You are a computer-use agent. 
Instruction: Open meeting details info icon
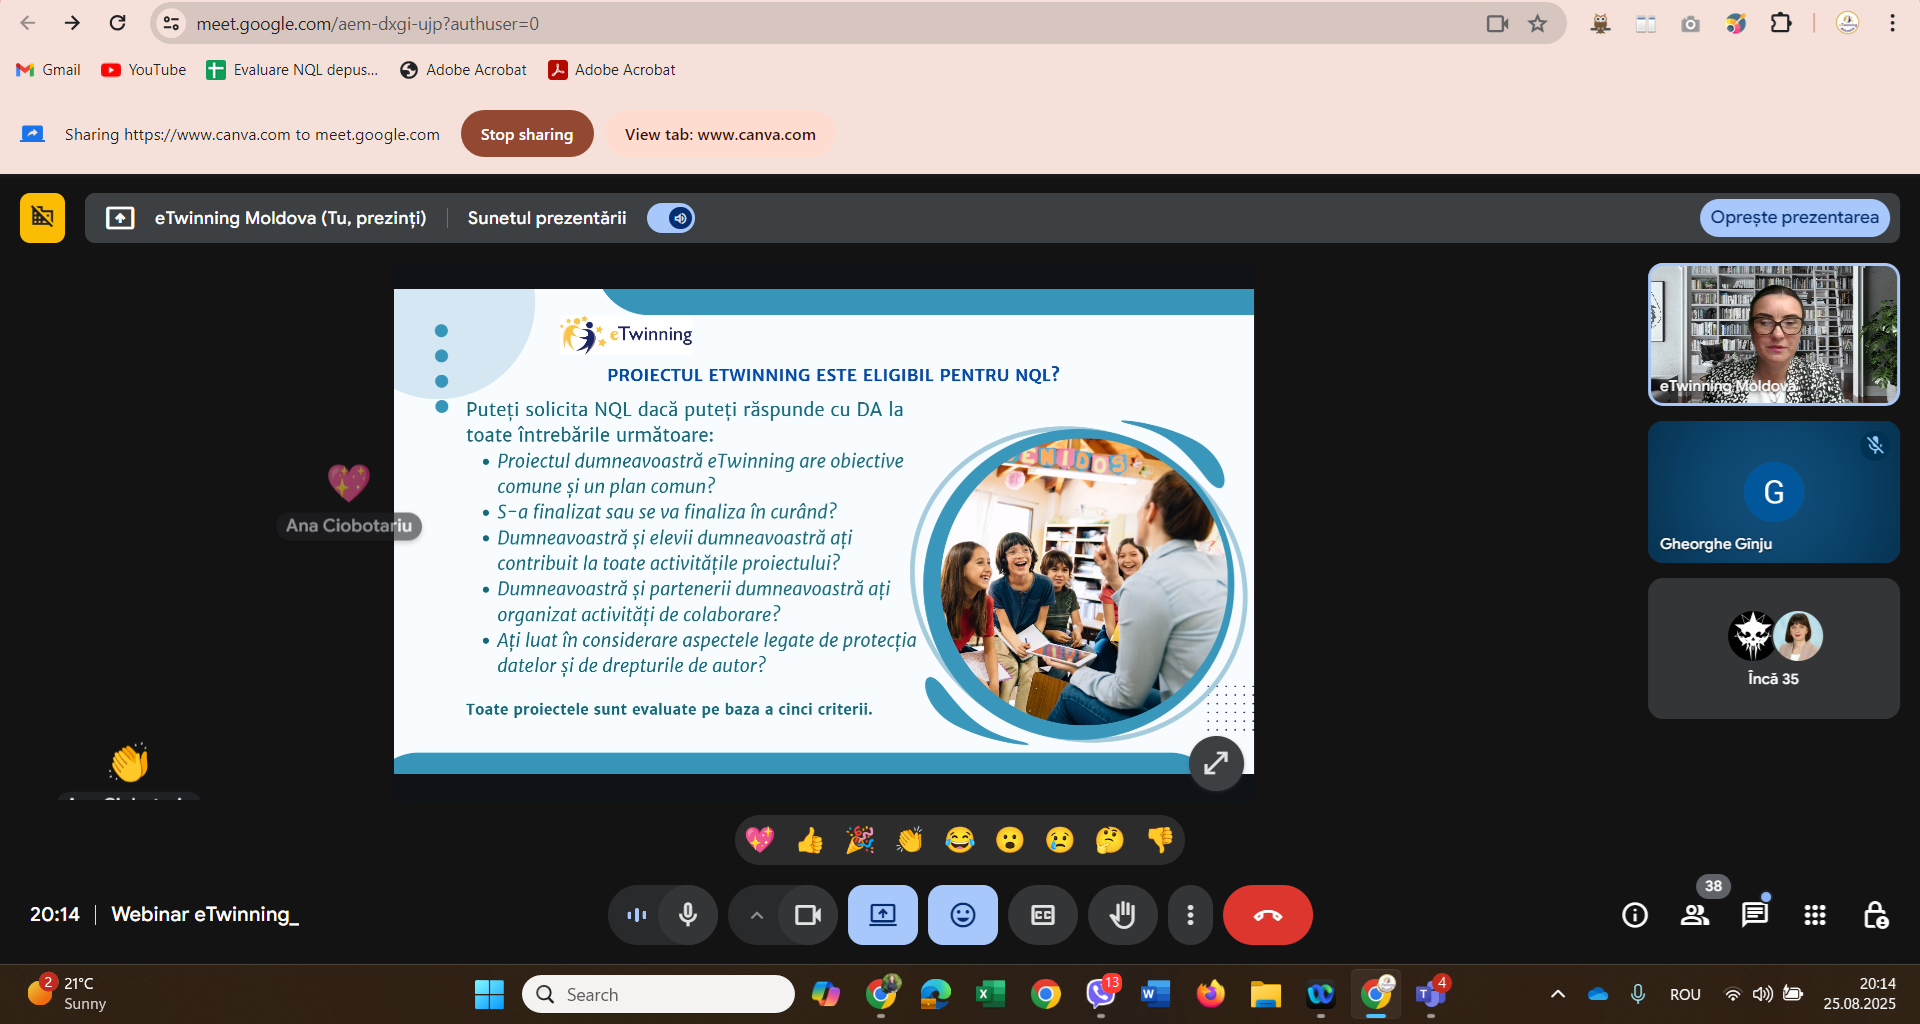click(x=1635, y=915)
